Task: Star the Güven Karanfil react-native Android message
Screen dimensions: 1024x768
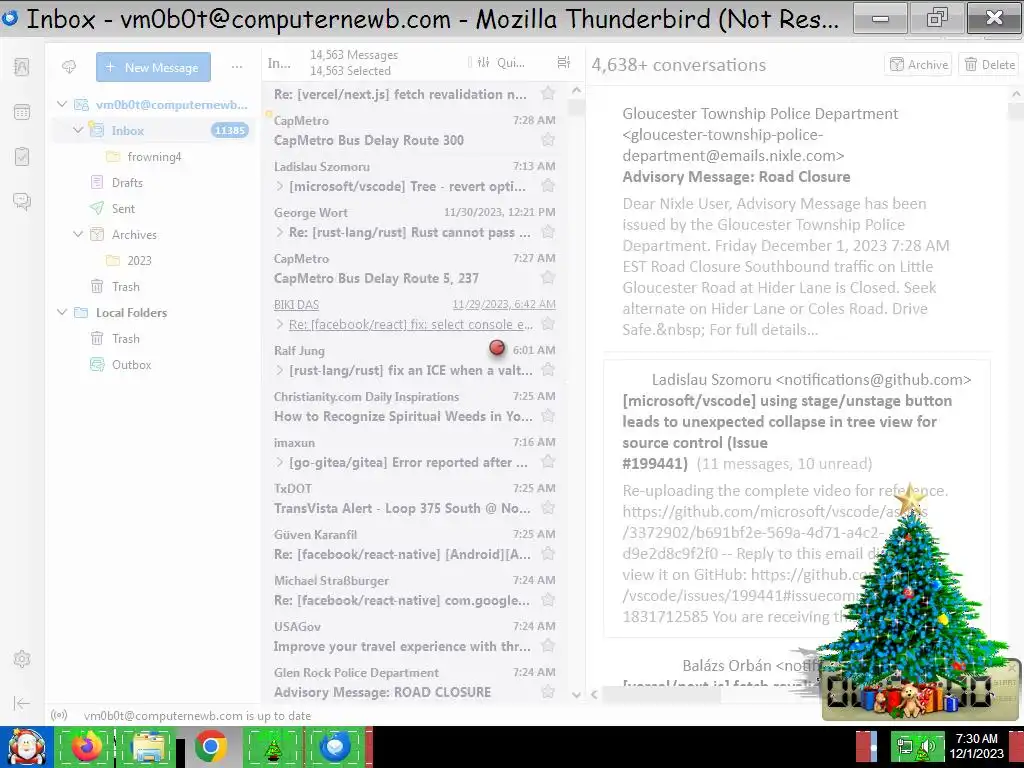Action: click(x=548, y=554)
